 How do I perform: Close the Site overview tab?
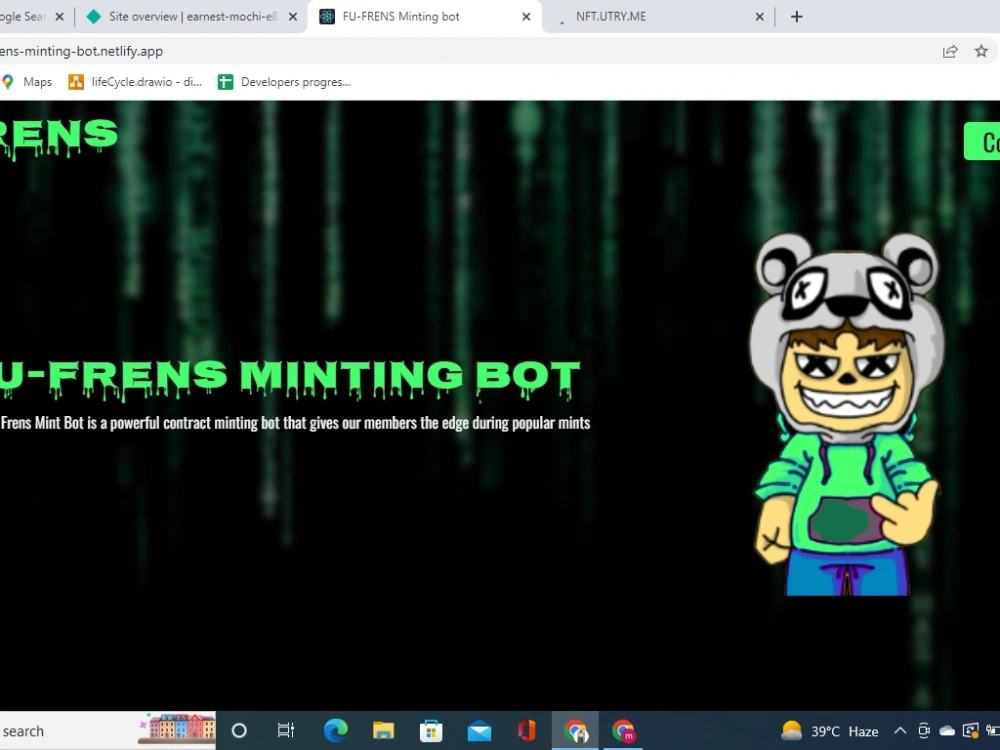pyautogui.click(x=293, y=17)
